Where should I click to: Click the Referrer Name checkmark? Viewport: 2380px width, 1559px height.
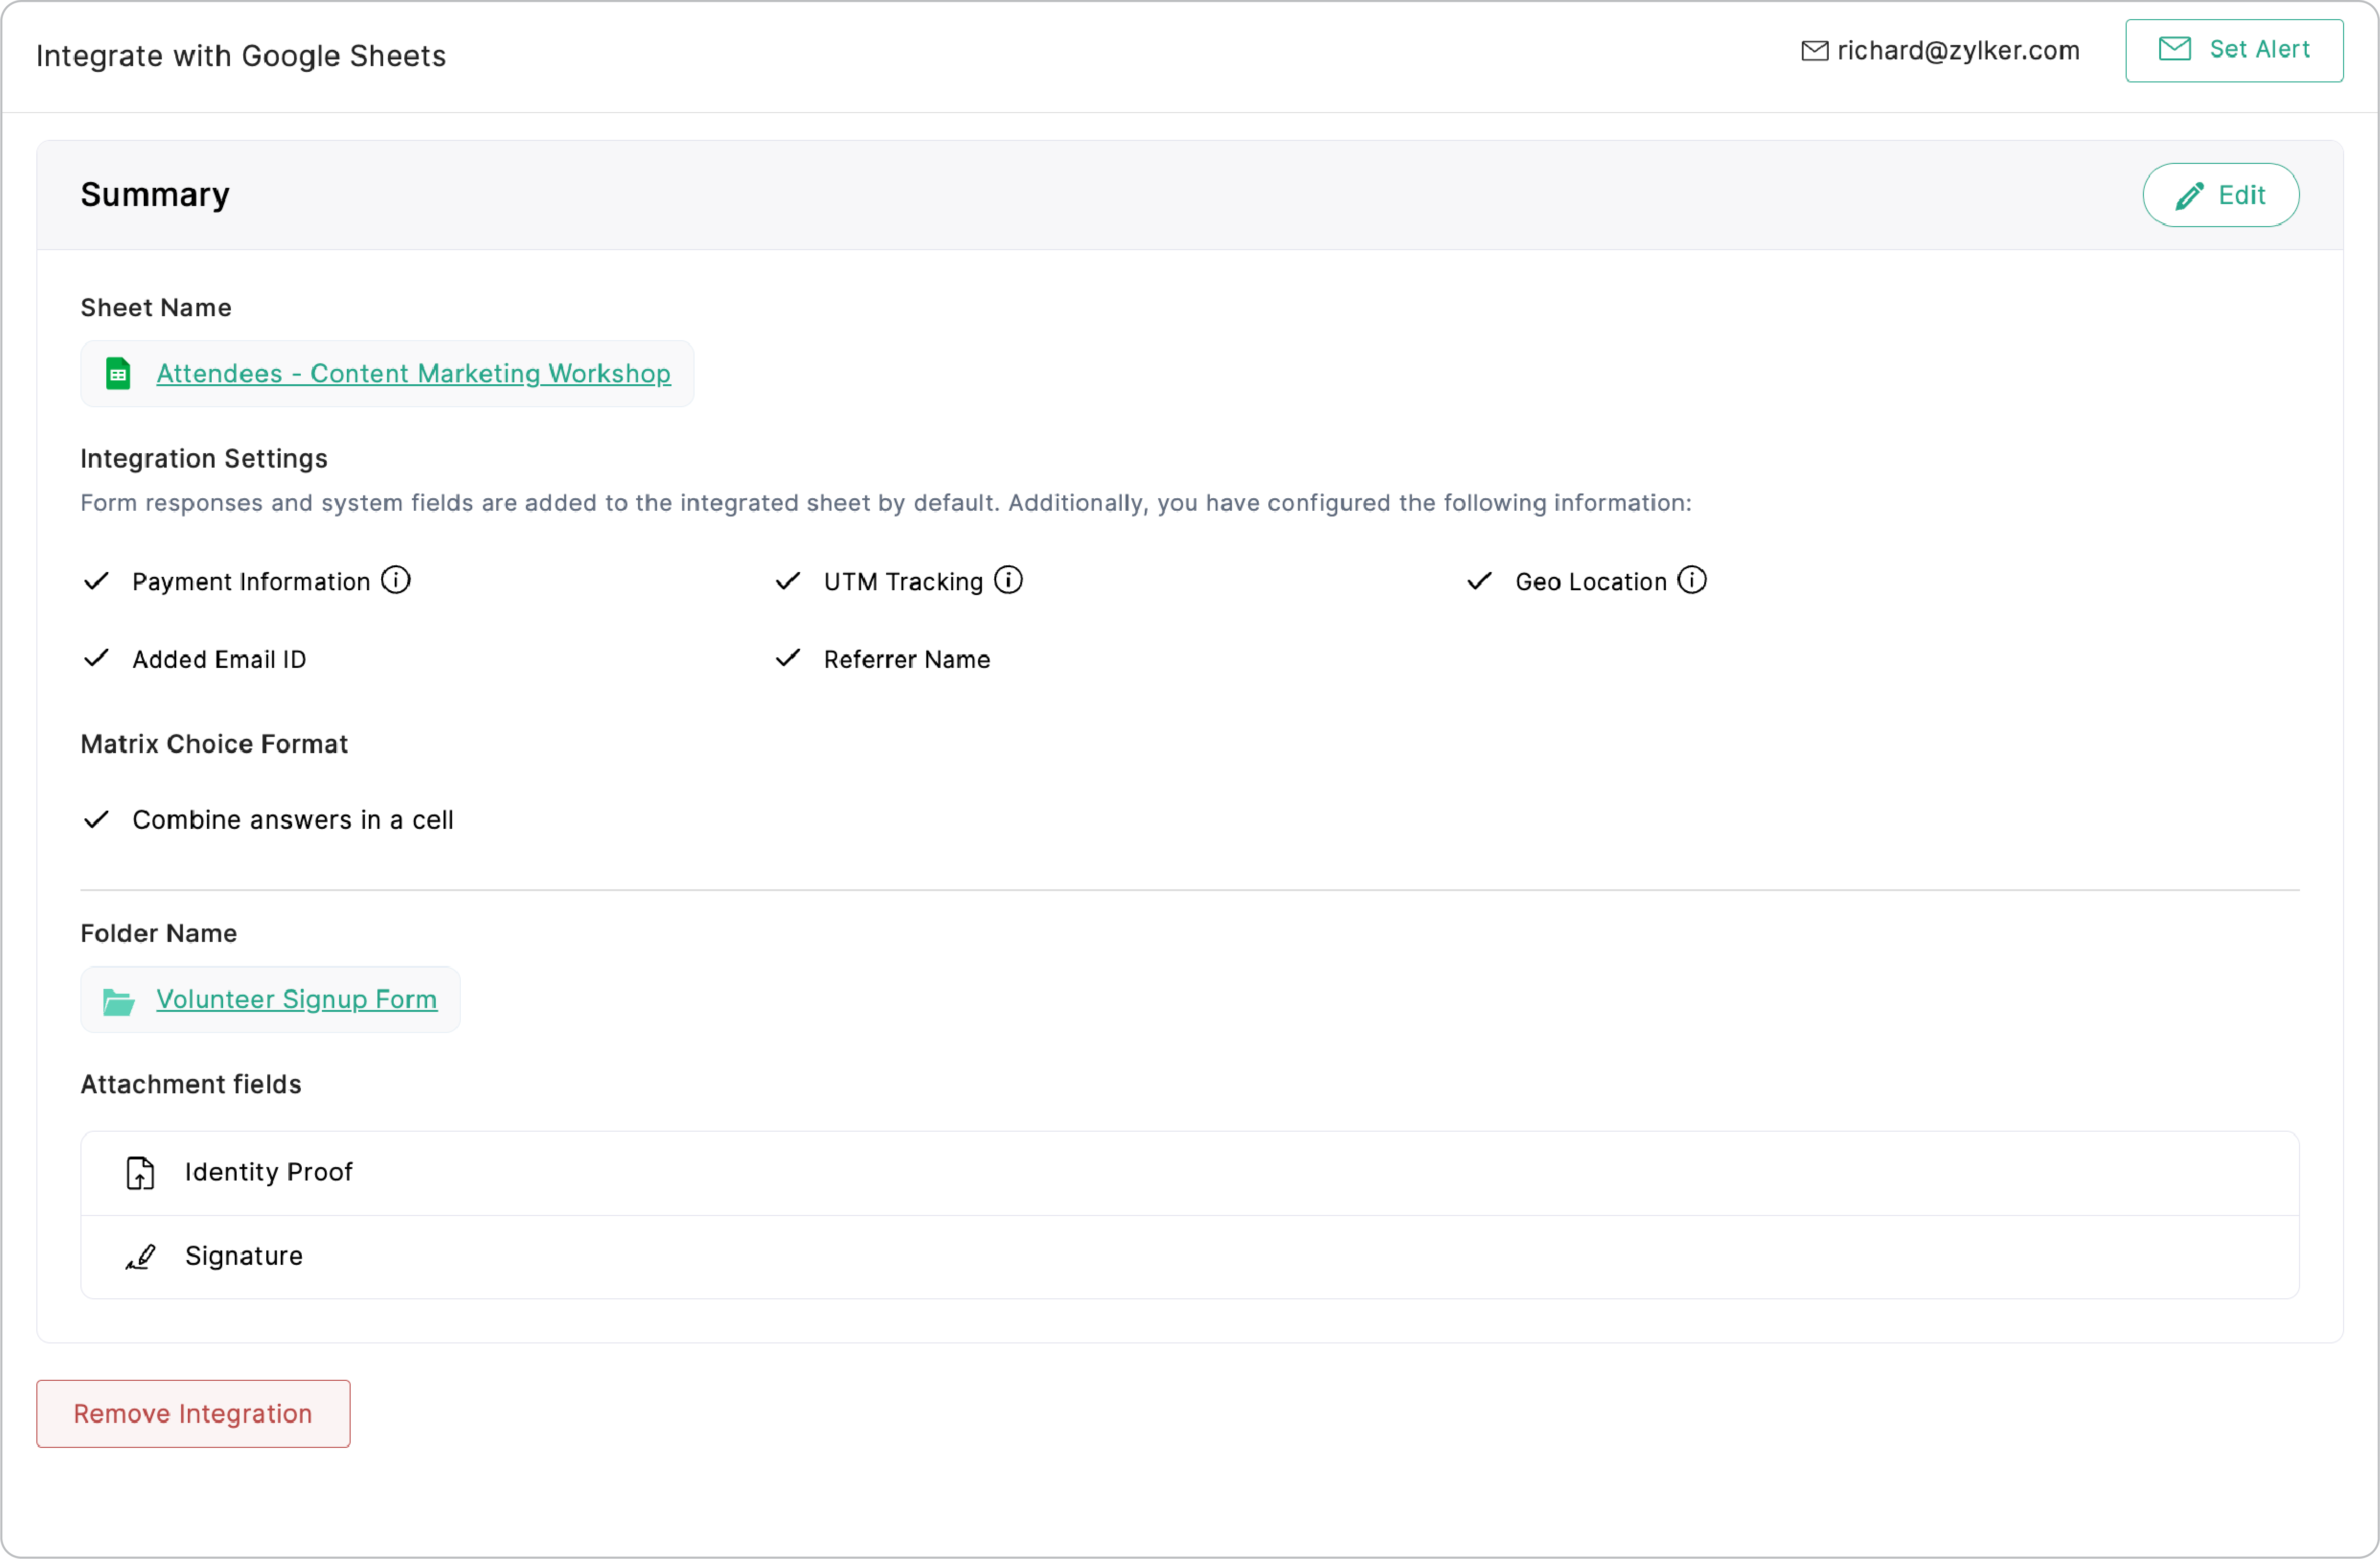788,658
